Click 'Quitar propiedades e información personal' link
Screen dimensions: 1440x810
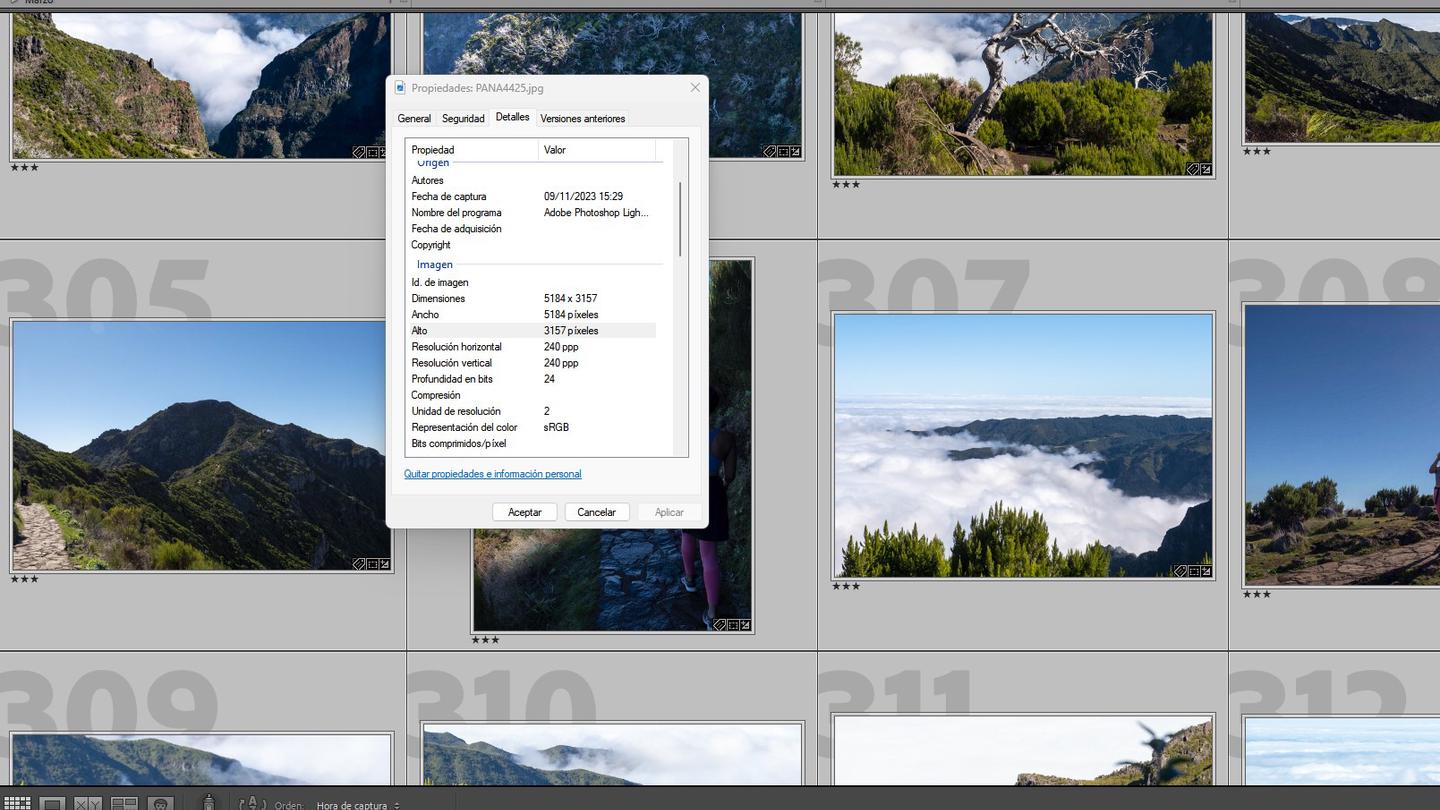[x=492, y=474]
